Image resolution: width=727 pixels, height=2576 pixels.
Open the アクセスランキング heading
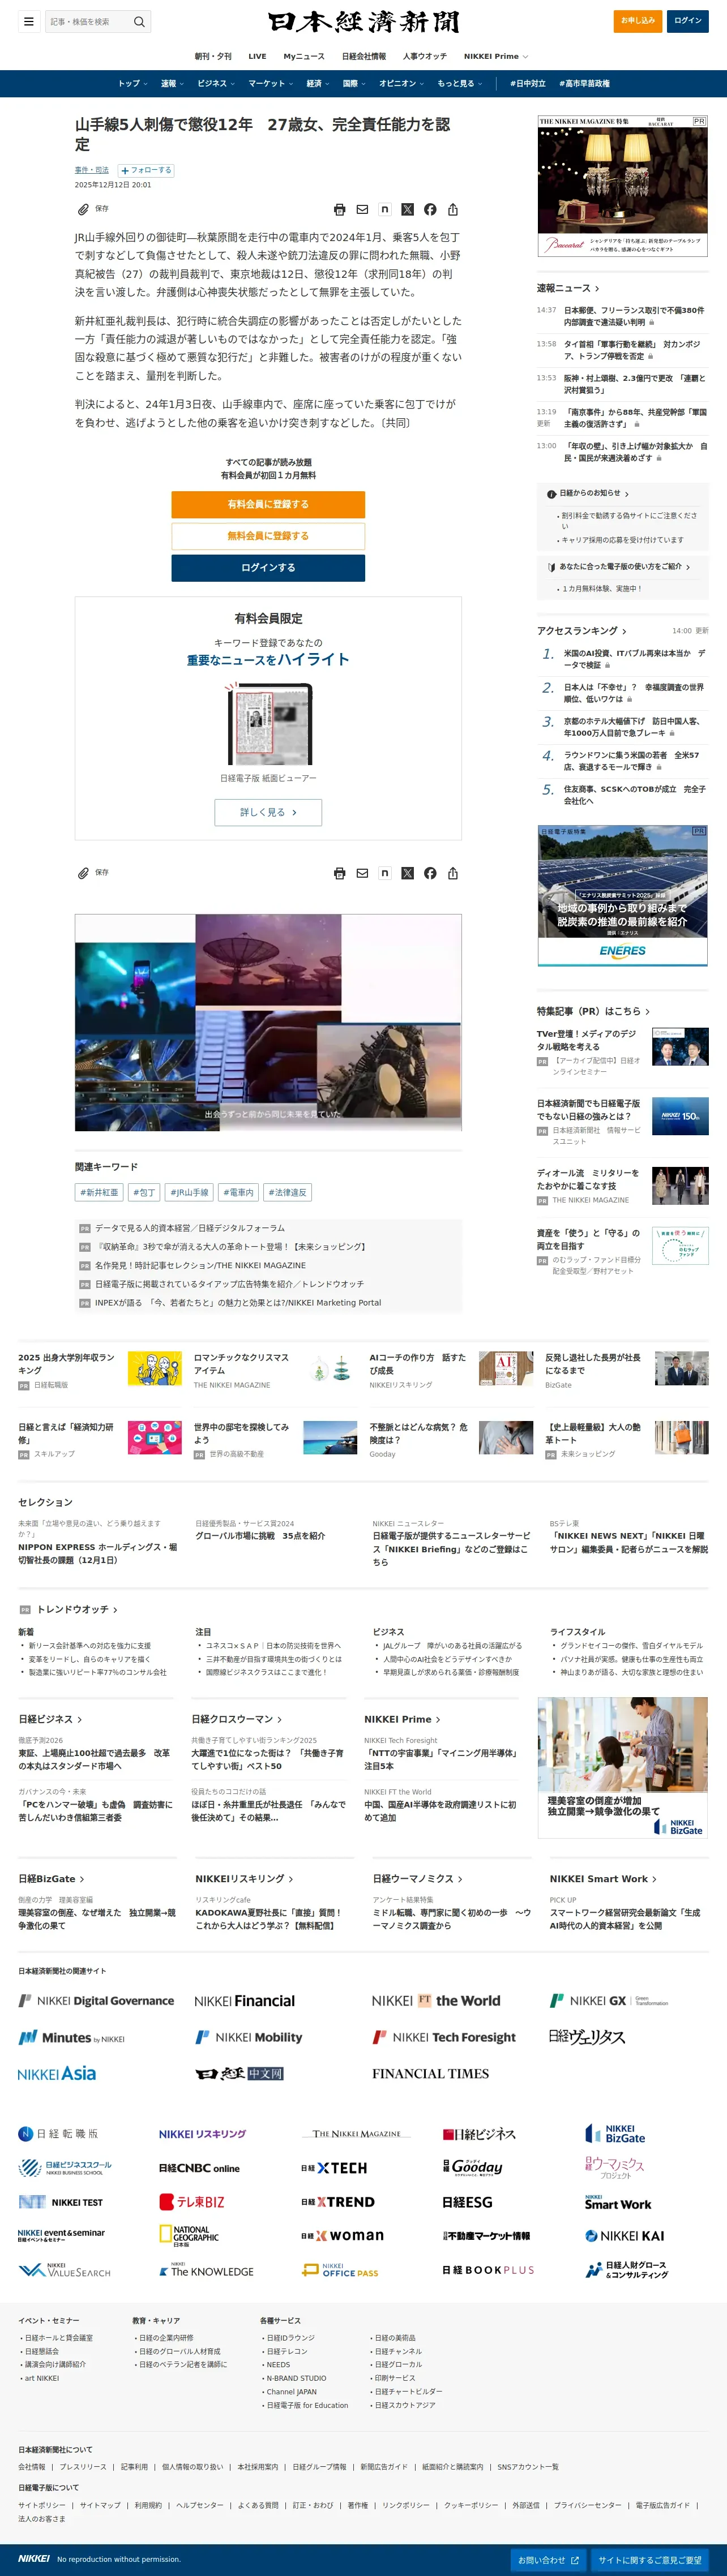582,631
